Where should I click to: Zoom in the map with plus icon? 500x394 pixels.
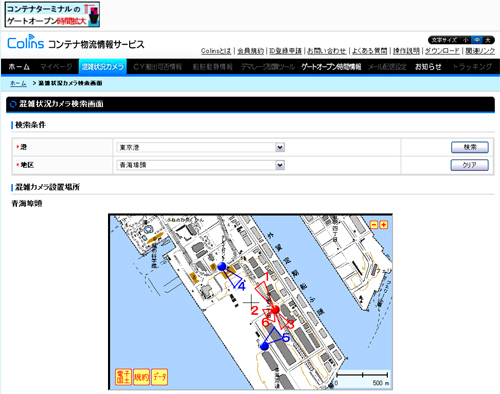(x=384, y=225)
